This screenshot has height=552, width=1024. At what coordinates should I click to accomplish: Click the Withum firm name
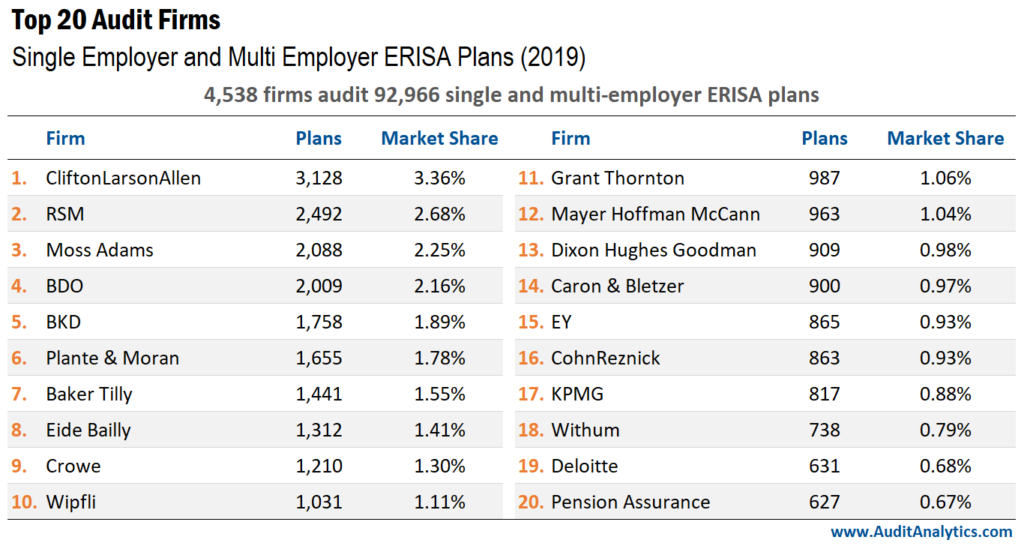click(585, 430)
